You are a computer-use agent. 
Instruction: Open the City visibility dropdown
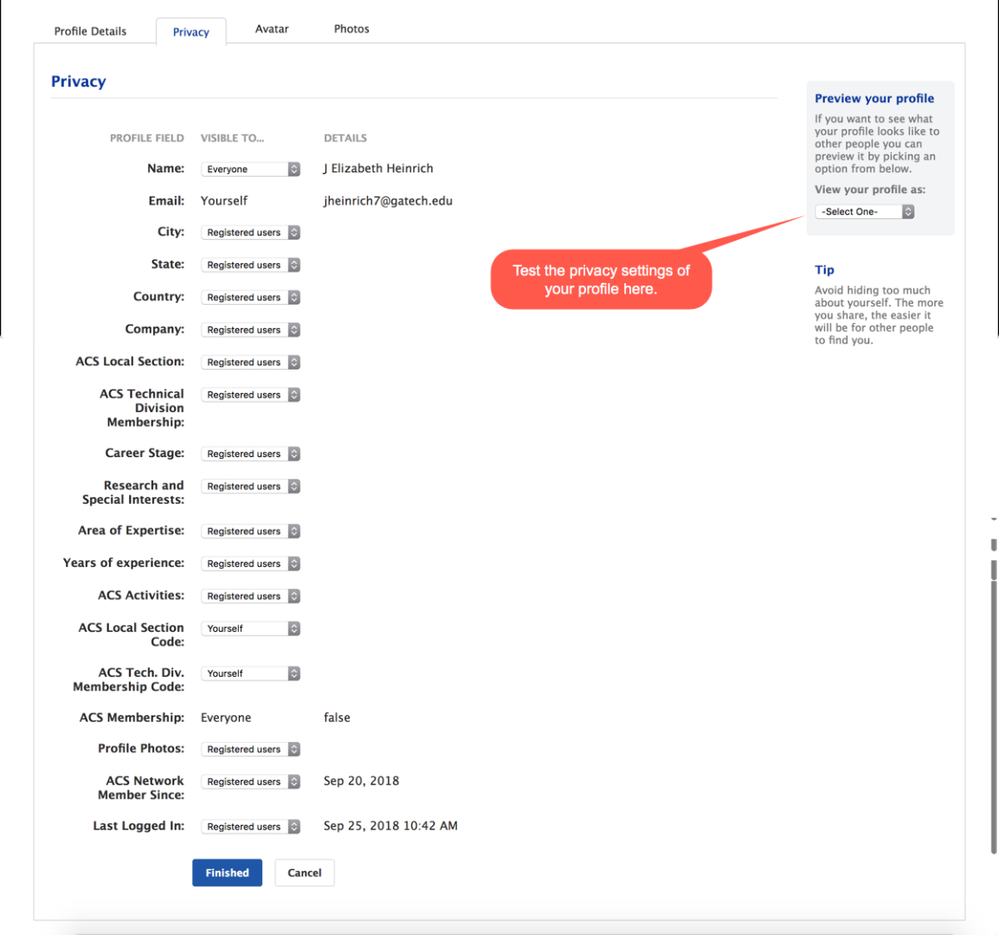pos(250,233)
